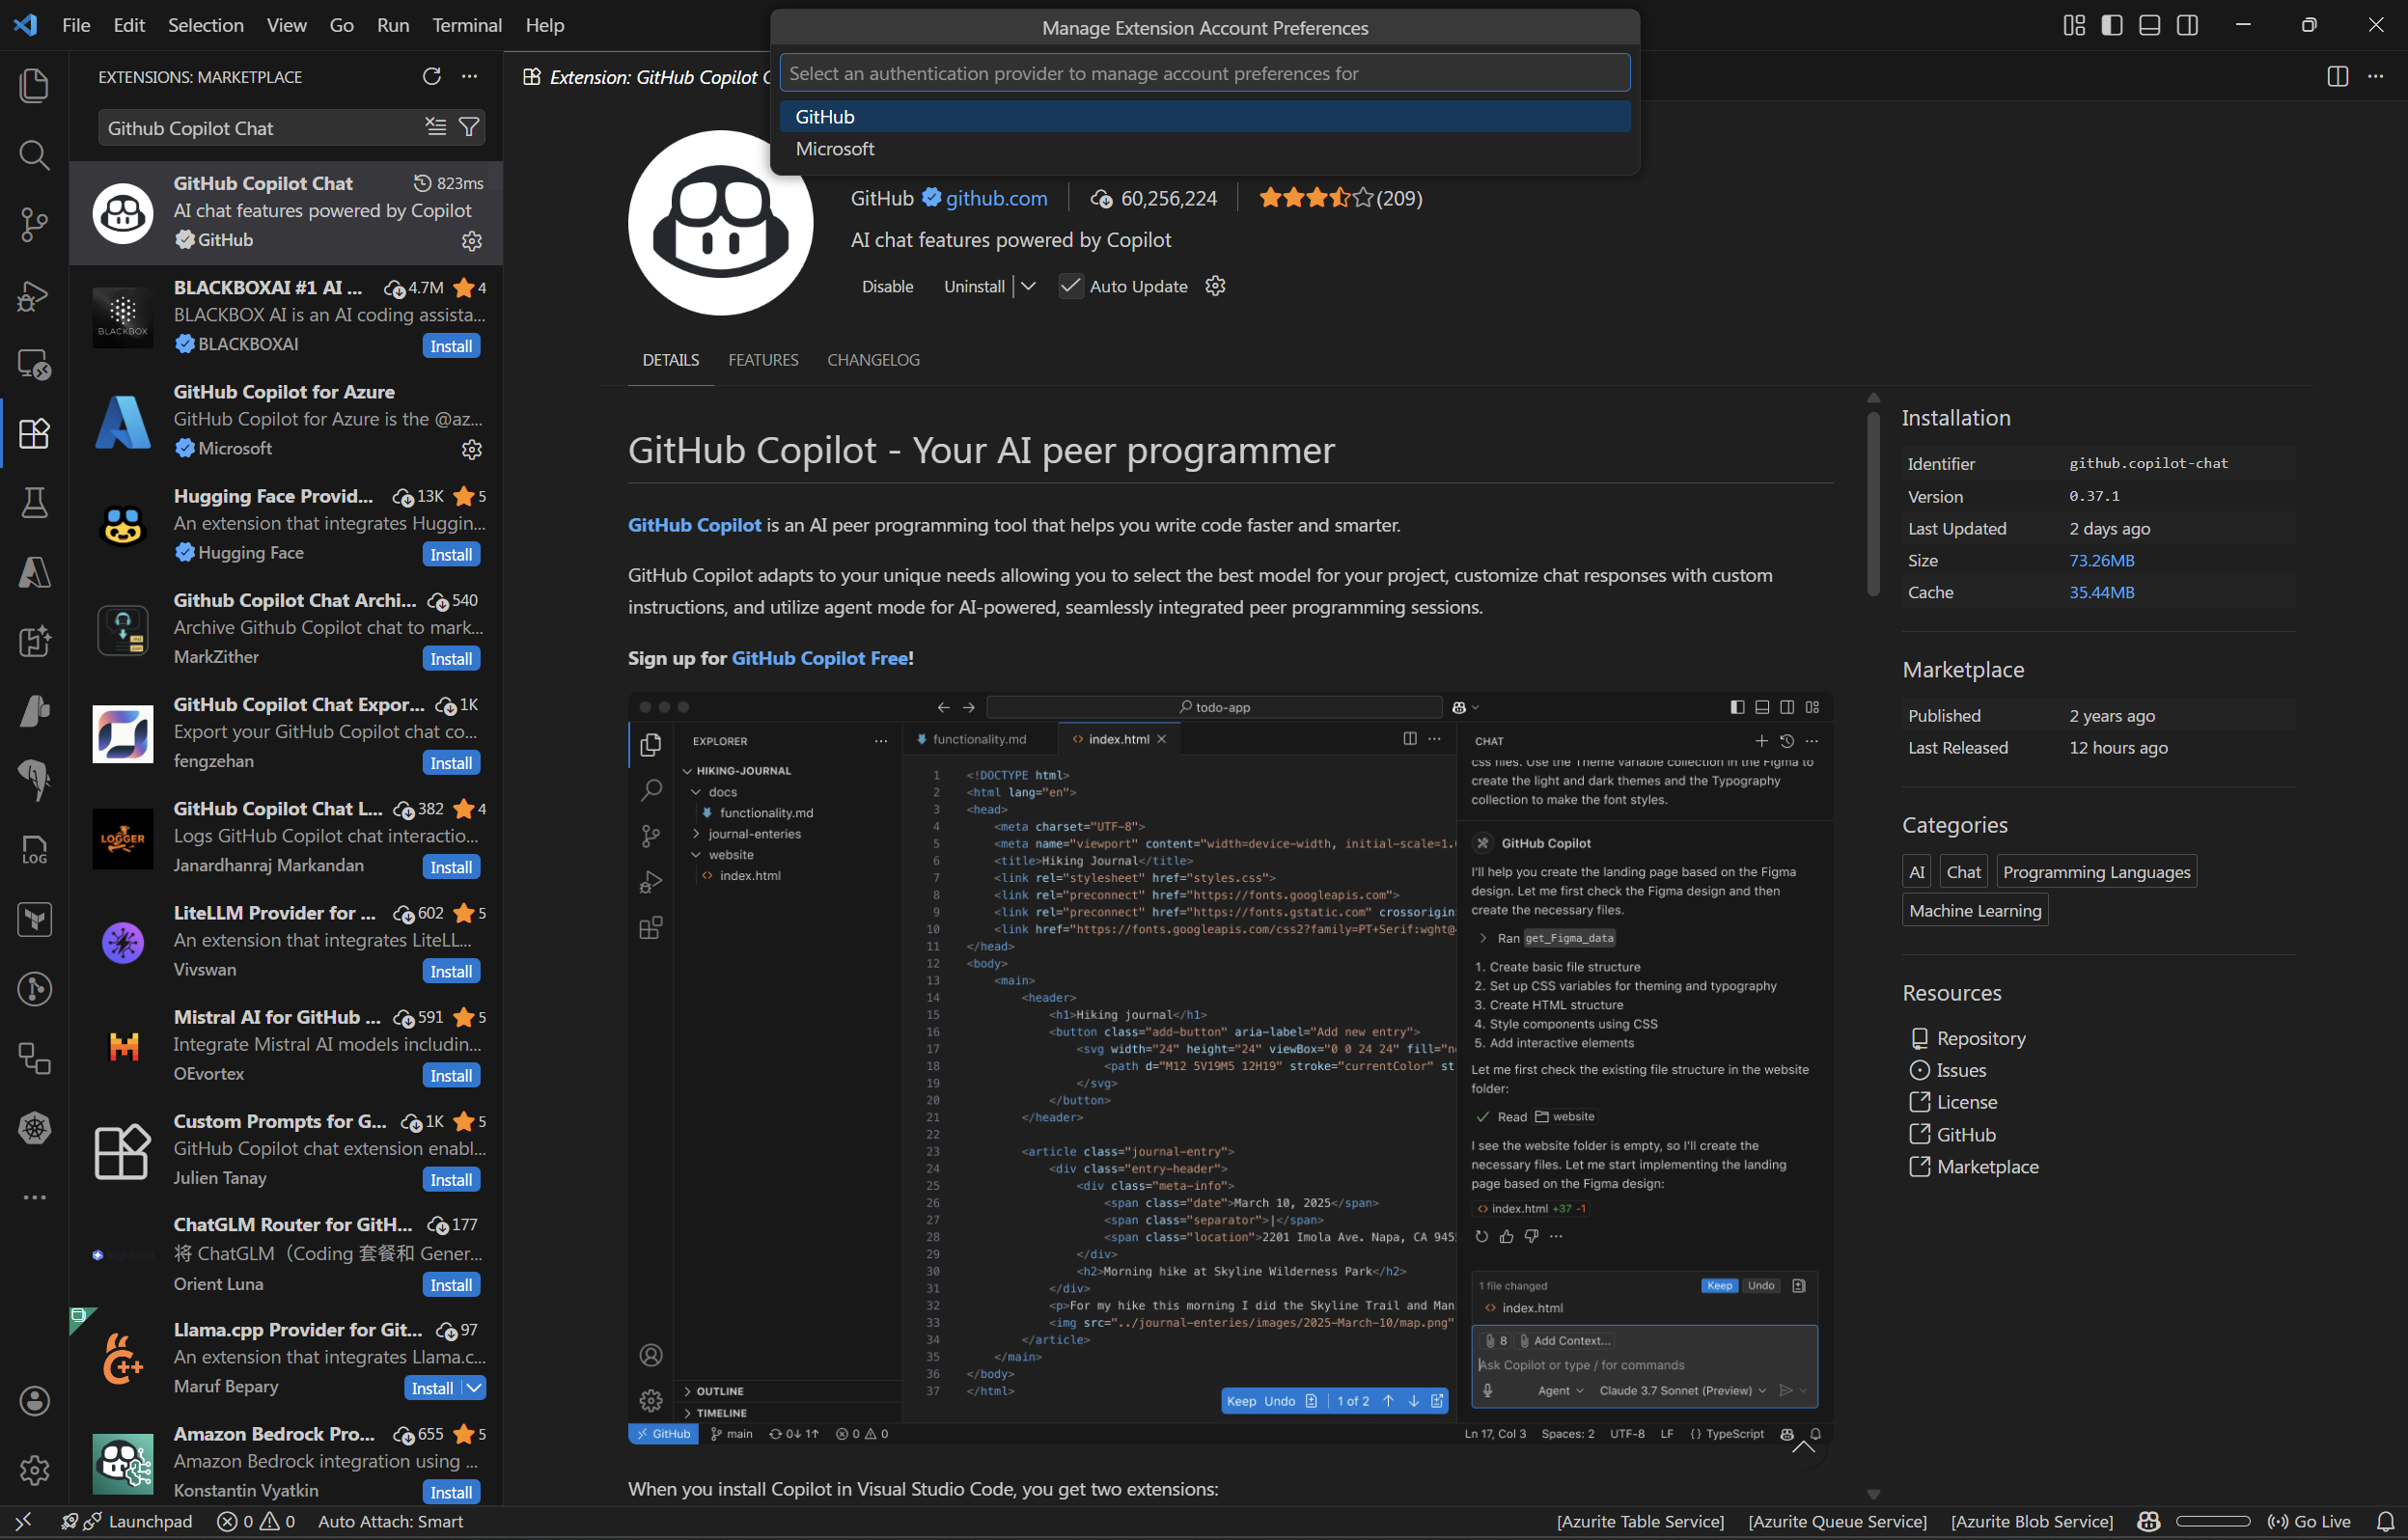The width and height of the screenshot is (2408, 1540).
Task: Clear extensions search results
Action: tap(436, 127)
